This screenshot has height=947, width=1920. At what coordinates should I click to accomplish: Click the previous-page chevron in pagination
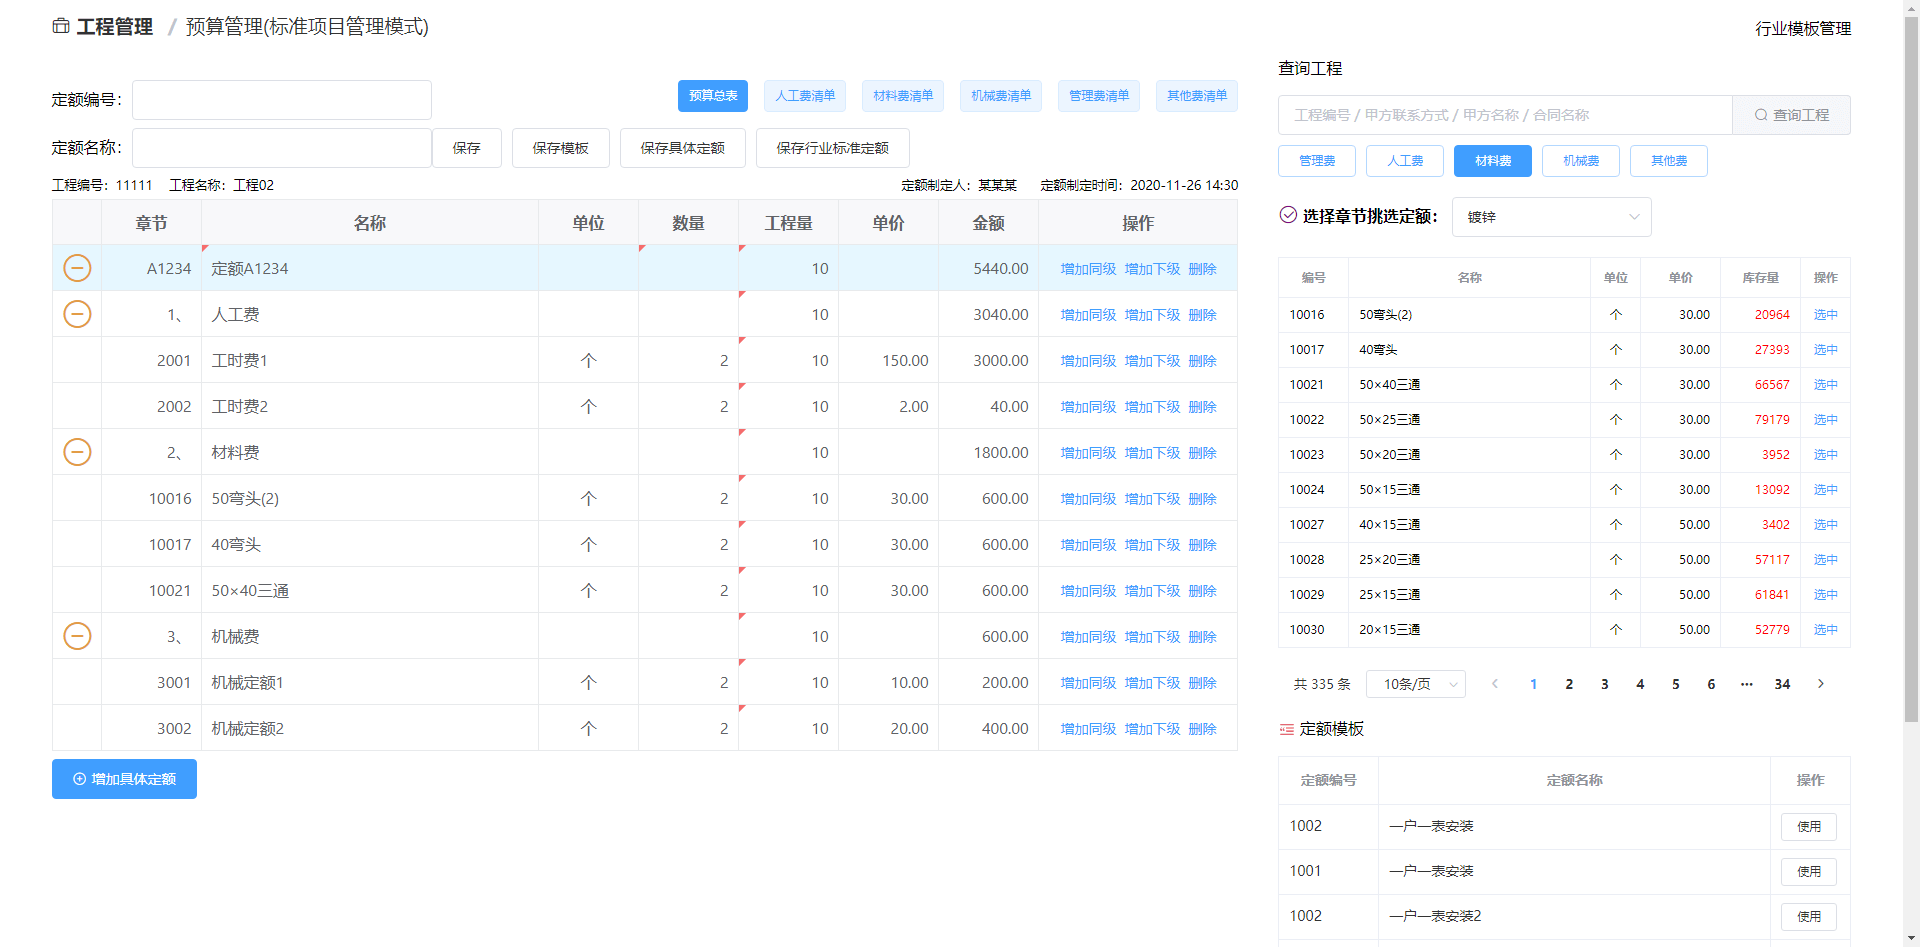pyautogui.click(x=1495, y=684)
